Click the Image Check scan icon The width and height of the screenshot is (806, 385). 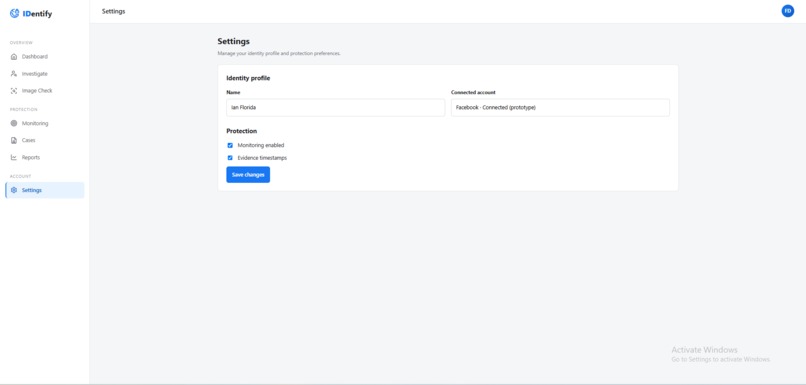coord(14,90)
